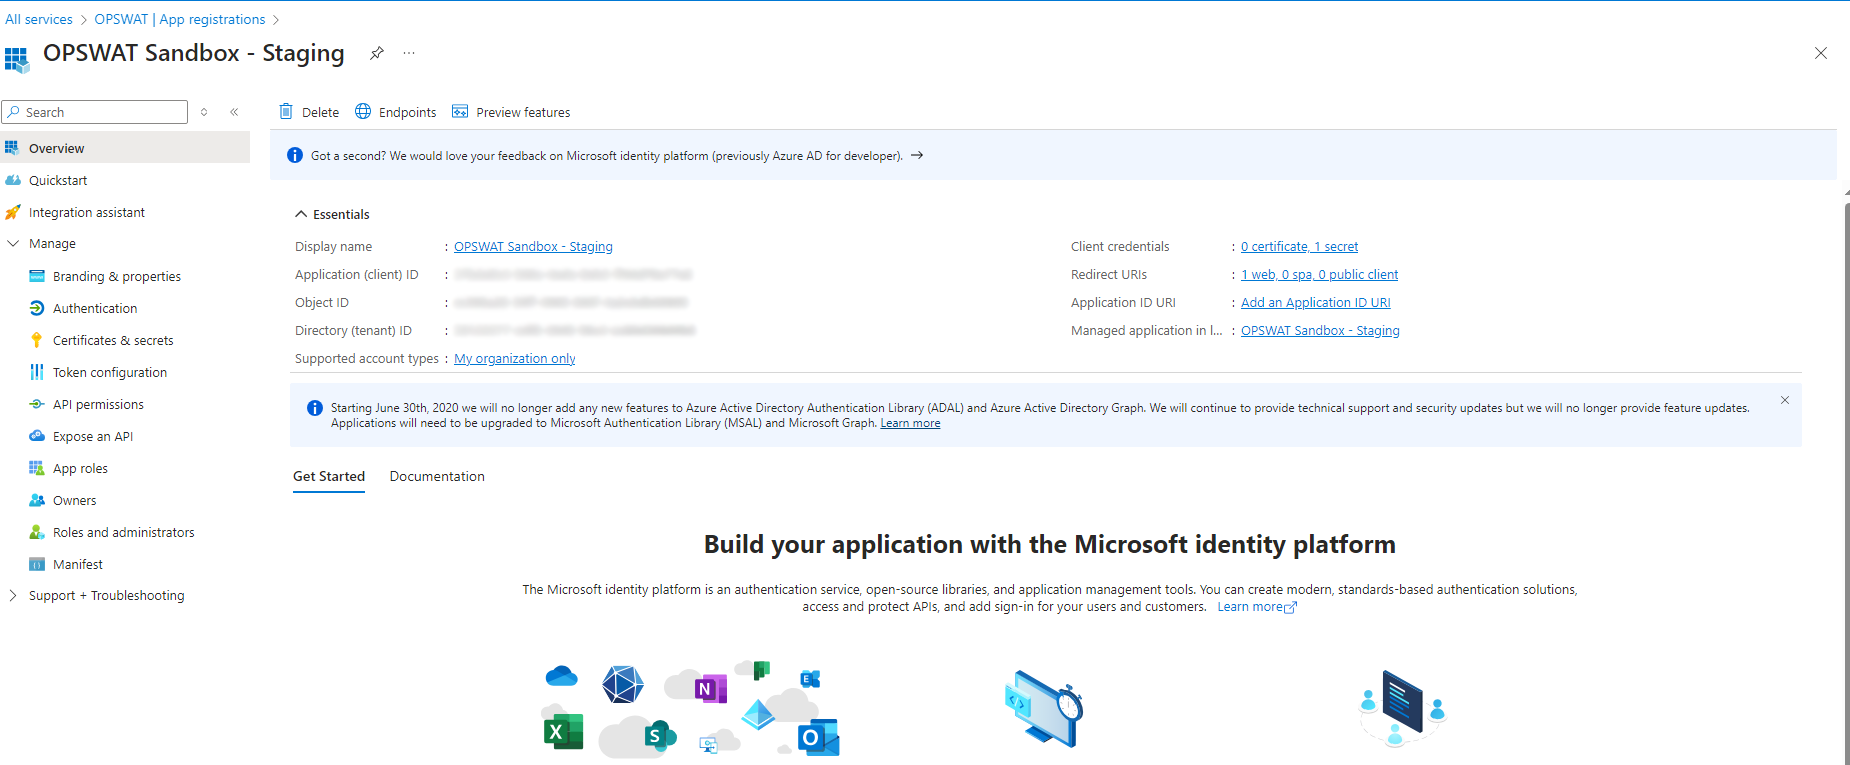Viewport: 1850px width, 765px height.
Task: Click the Office apps cloud illustration
Action: coord(692,709)
